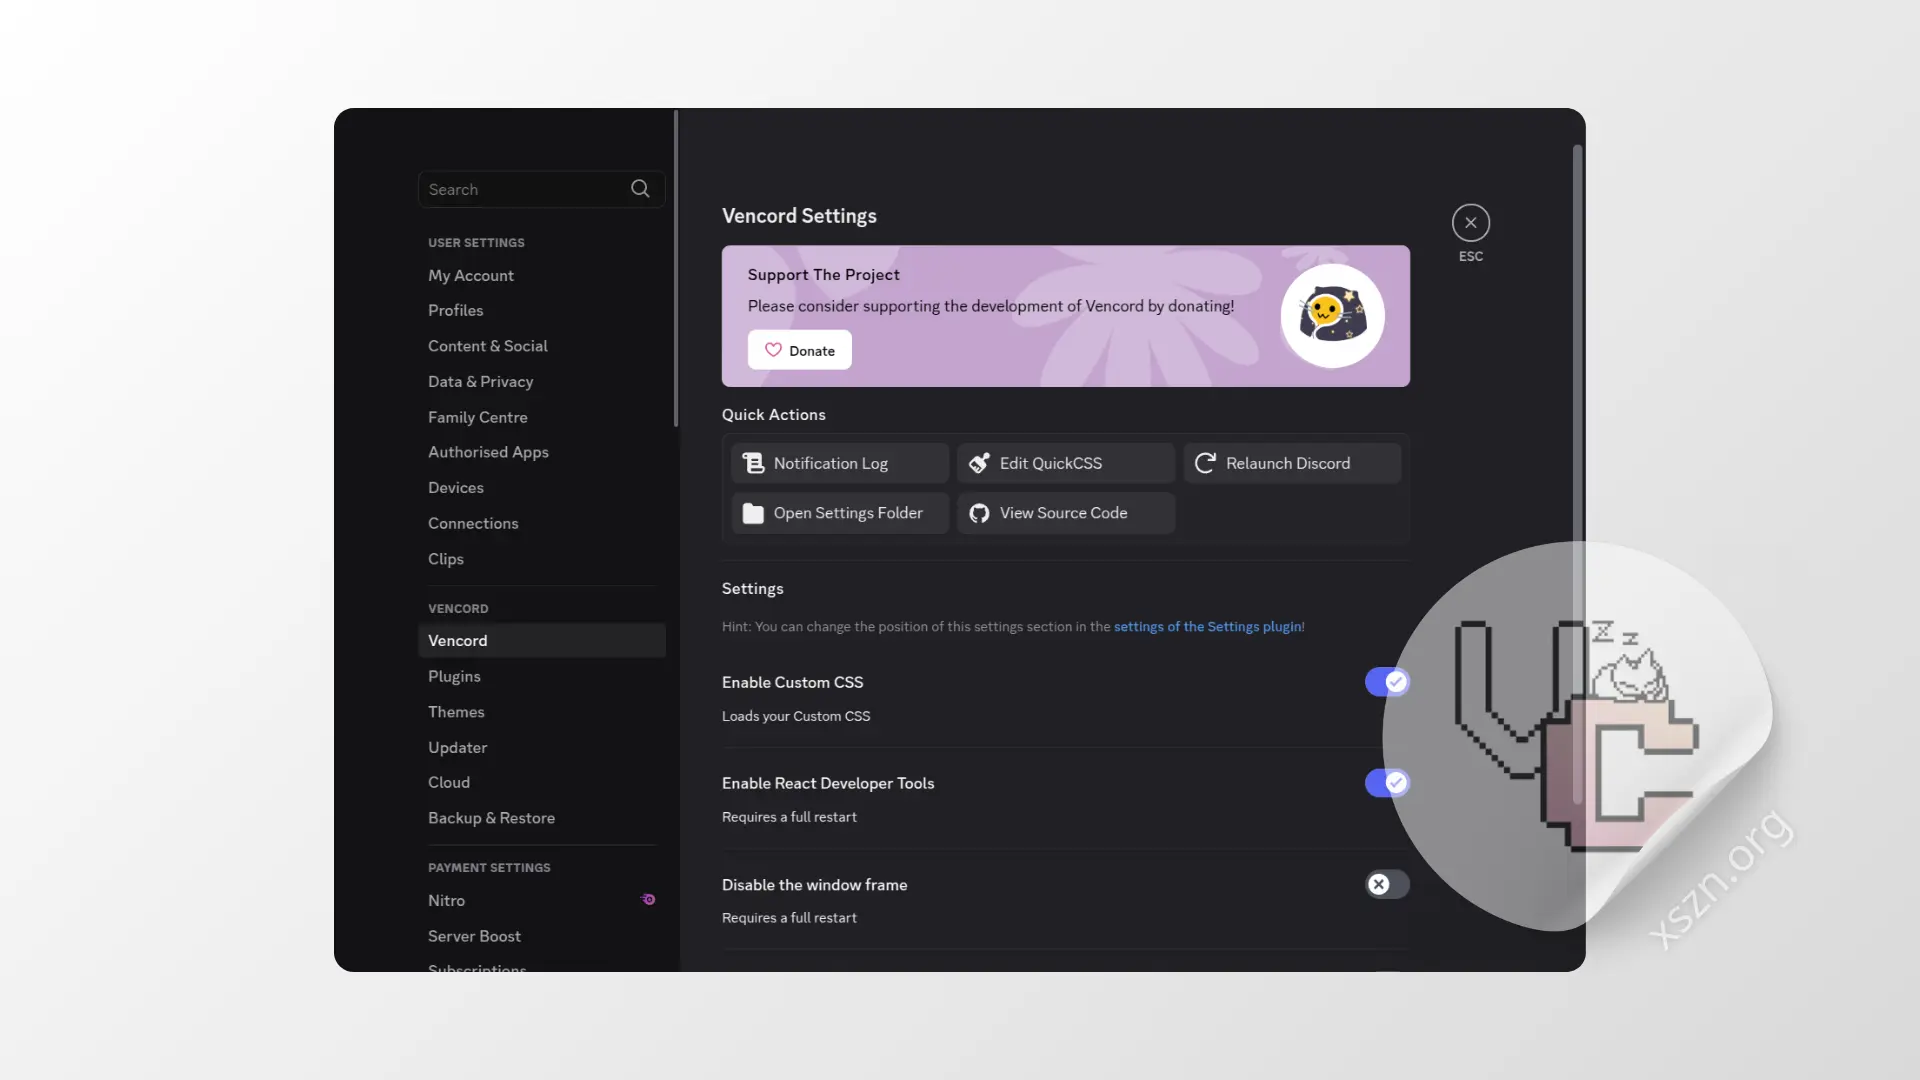Click the Nitro badge icon in sidebar
Screen dimensions: 1920x1080
(648, 900)
